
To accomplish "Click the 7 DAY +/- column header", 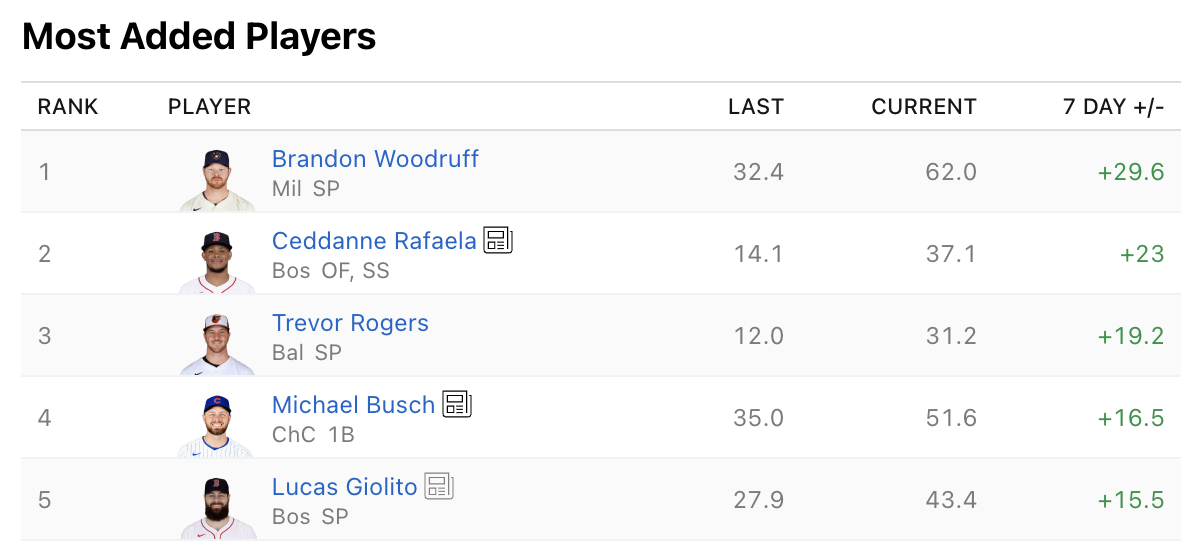I will pos(1113,107).
